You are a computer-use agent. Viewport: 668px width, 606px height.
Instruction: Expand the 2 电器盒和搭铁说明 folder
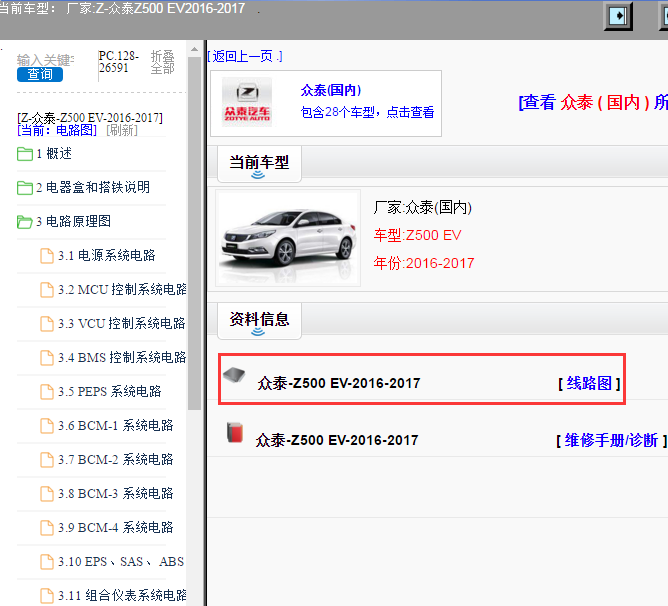point(93,187)
